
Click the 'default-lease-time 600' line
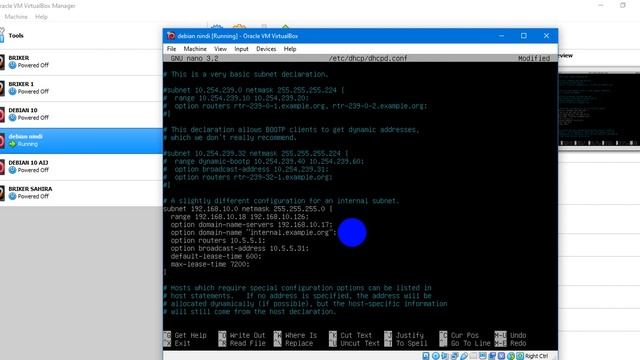216,256
